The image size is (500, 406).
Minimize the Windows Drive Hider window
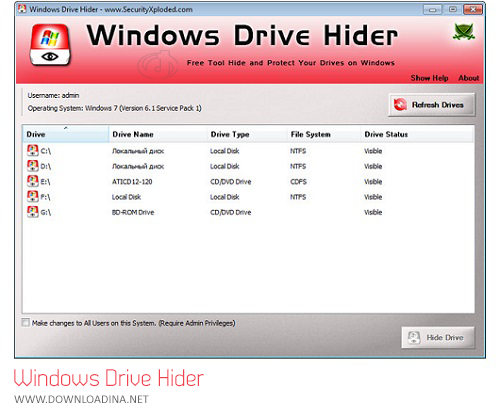click(x=432, y=9)
